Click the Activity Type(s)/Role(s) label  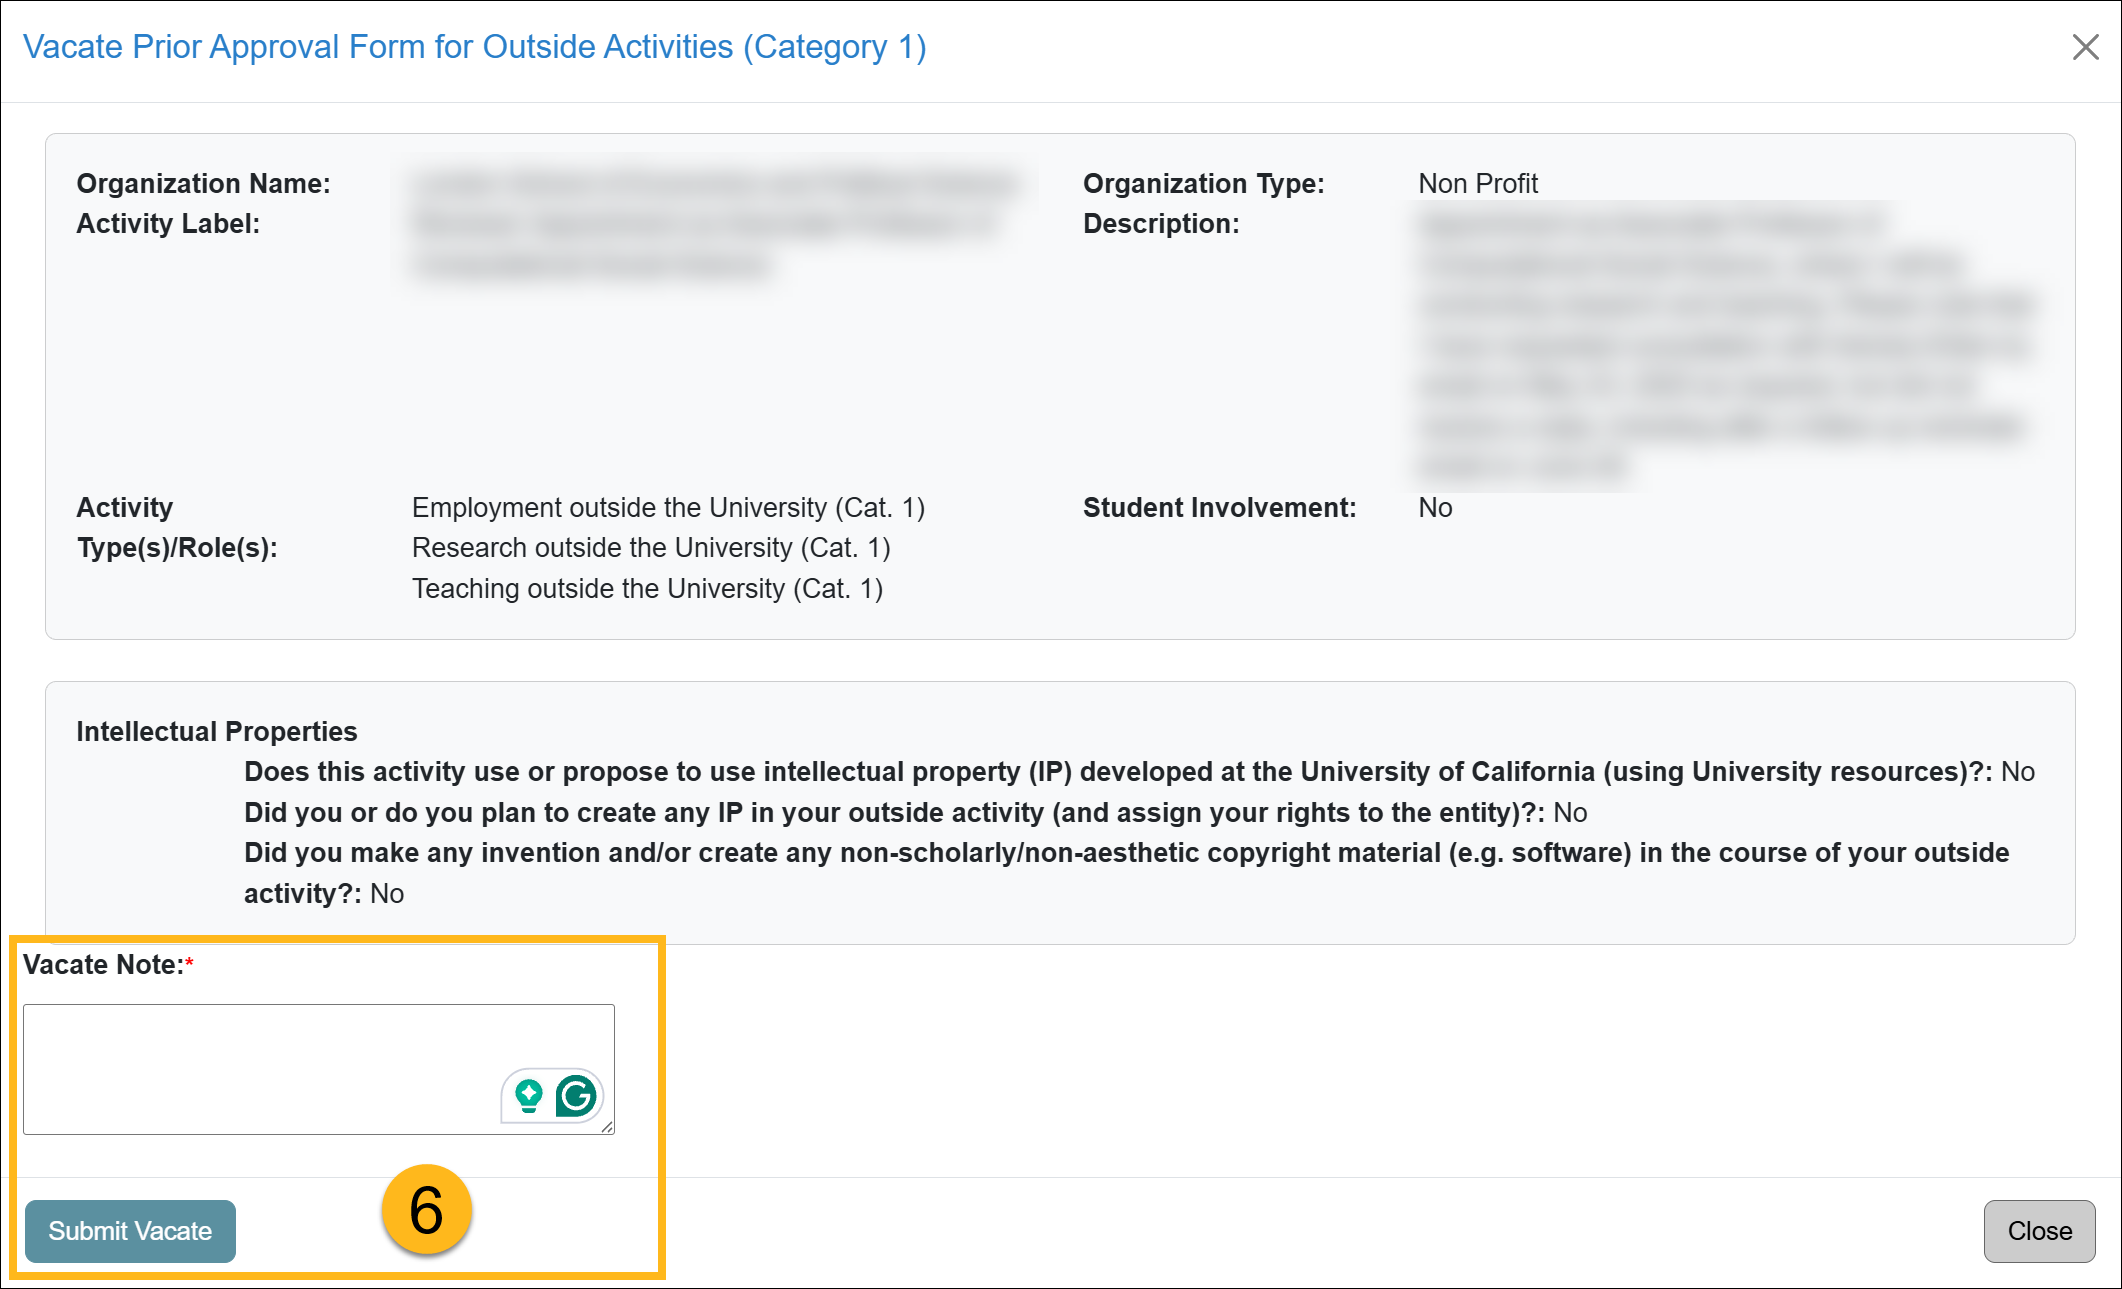point(176,527)
